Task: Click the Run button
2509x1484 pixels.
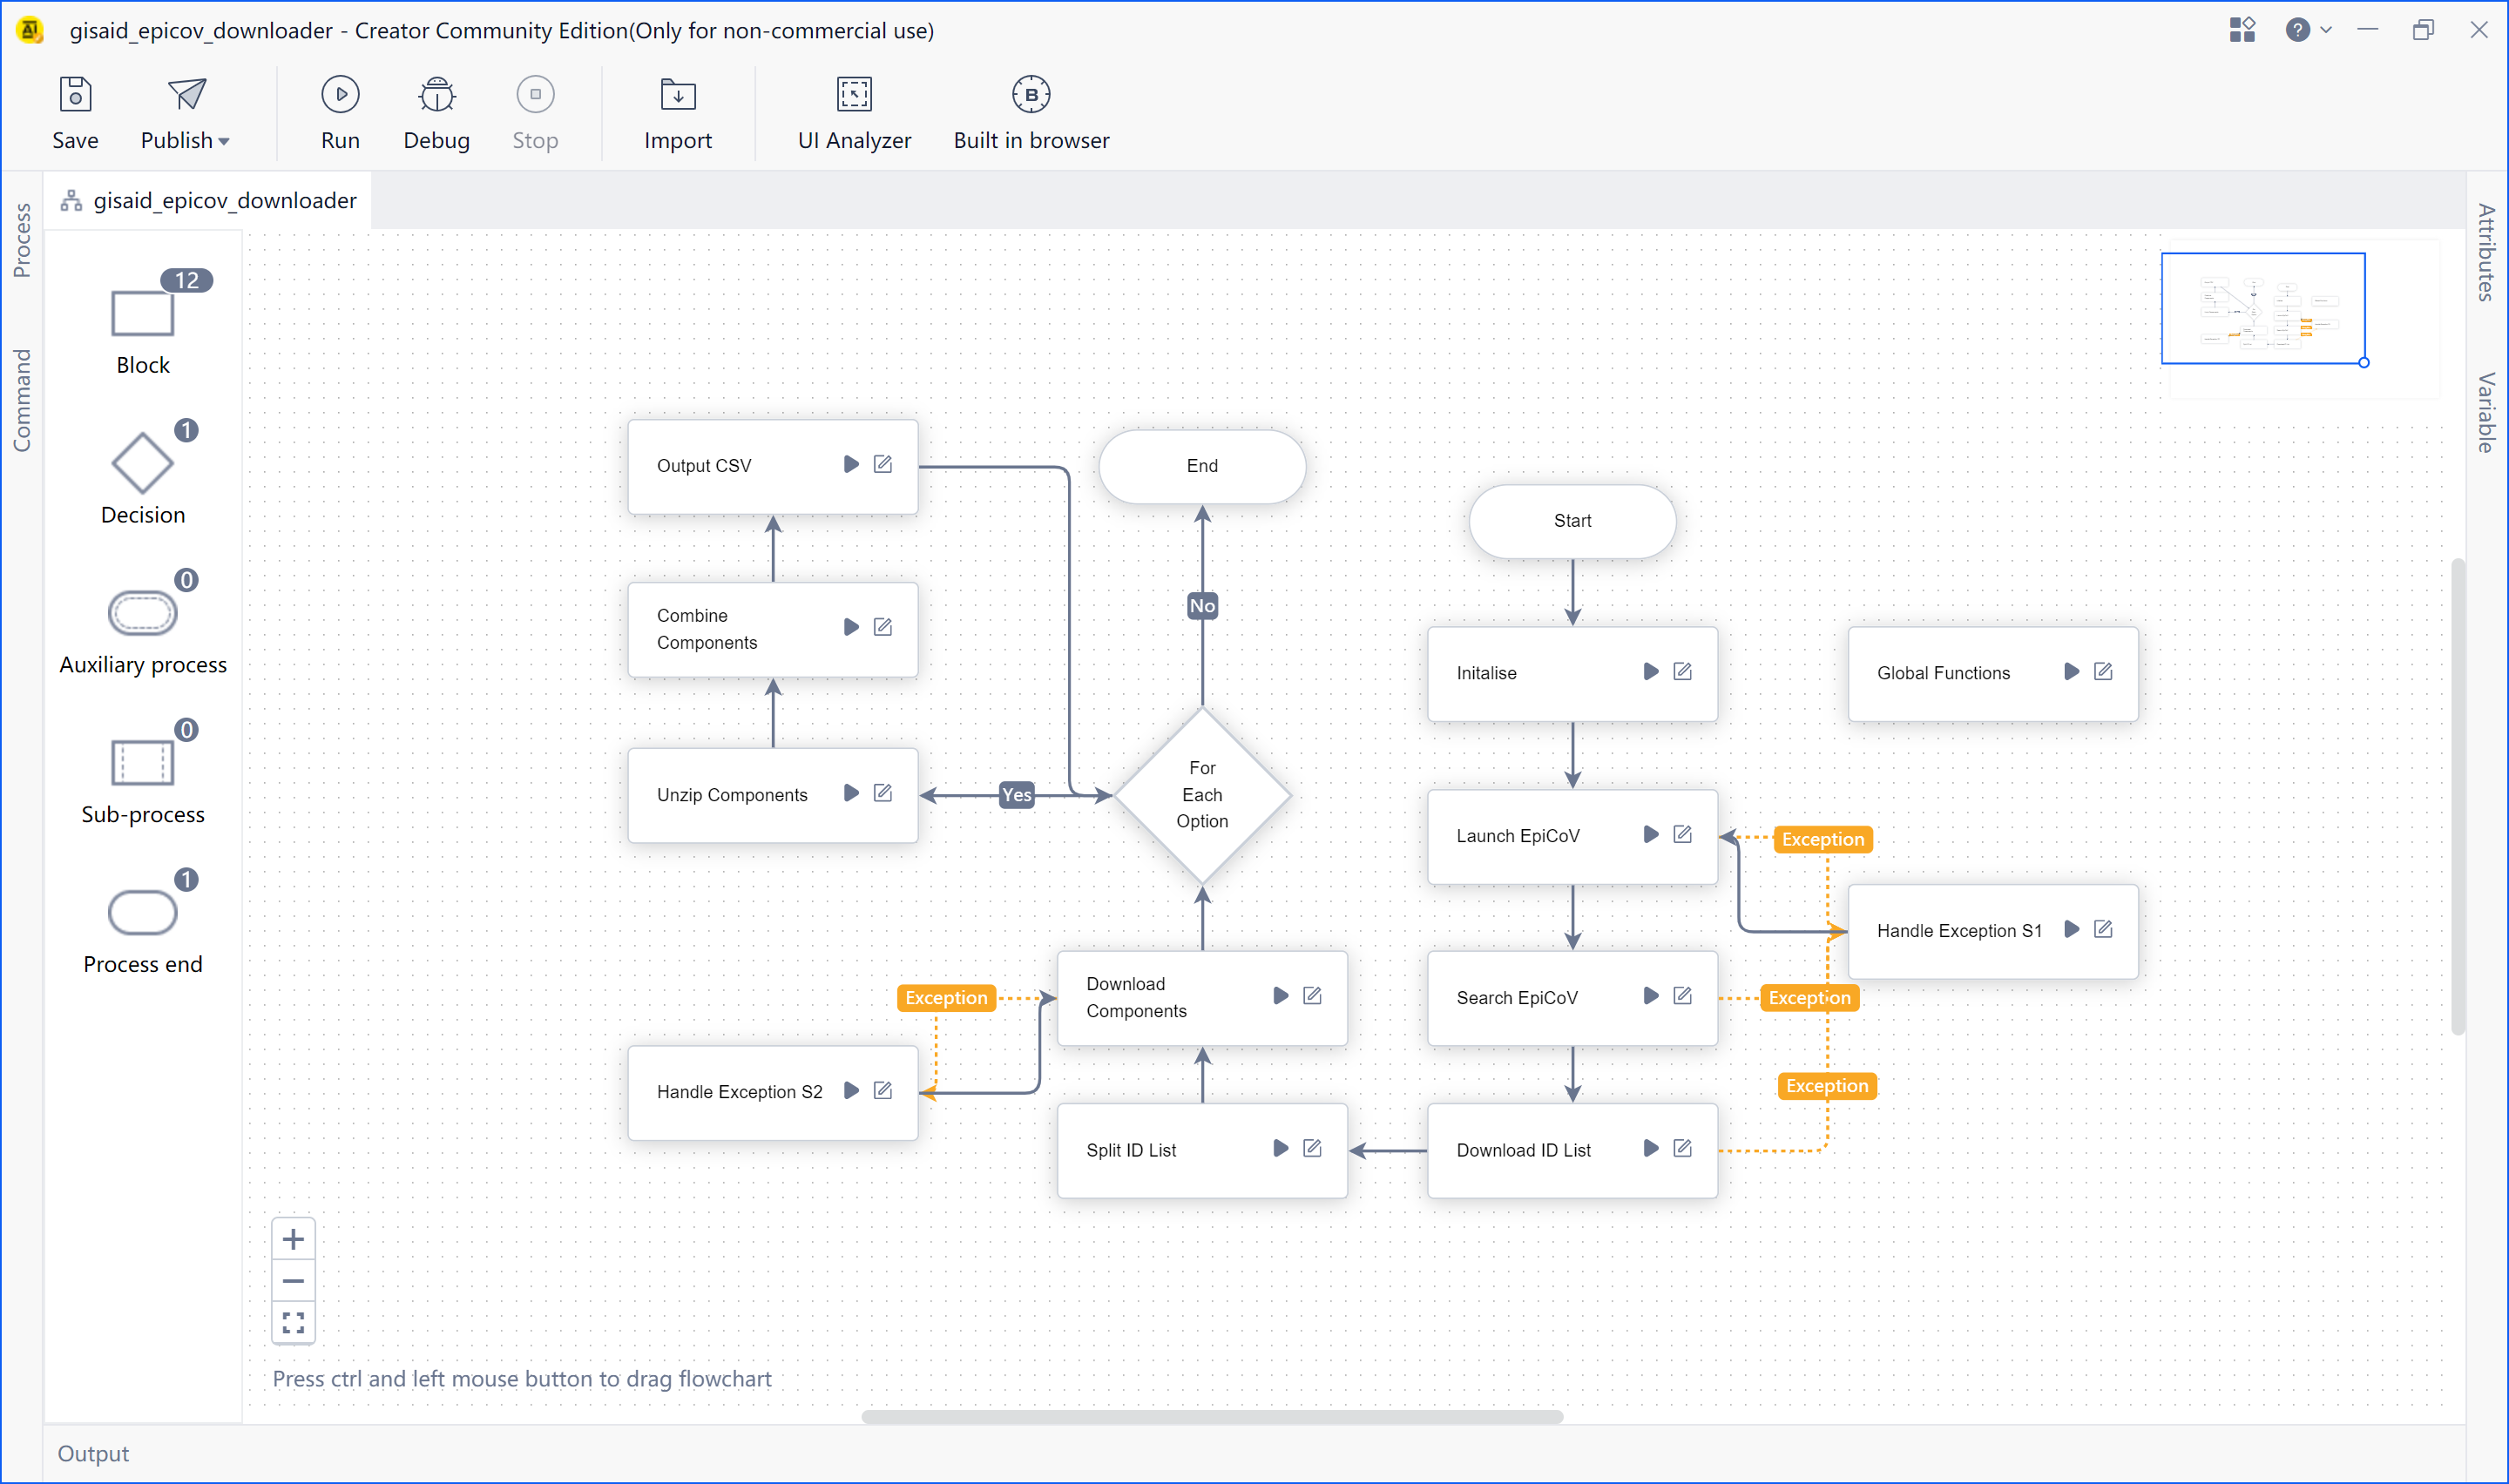Action: (x=340, y=95)
